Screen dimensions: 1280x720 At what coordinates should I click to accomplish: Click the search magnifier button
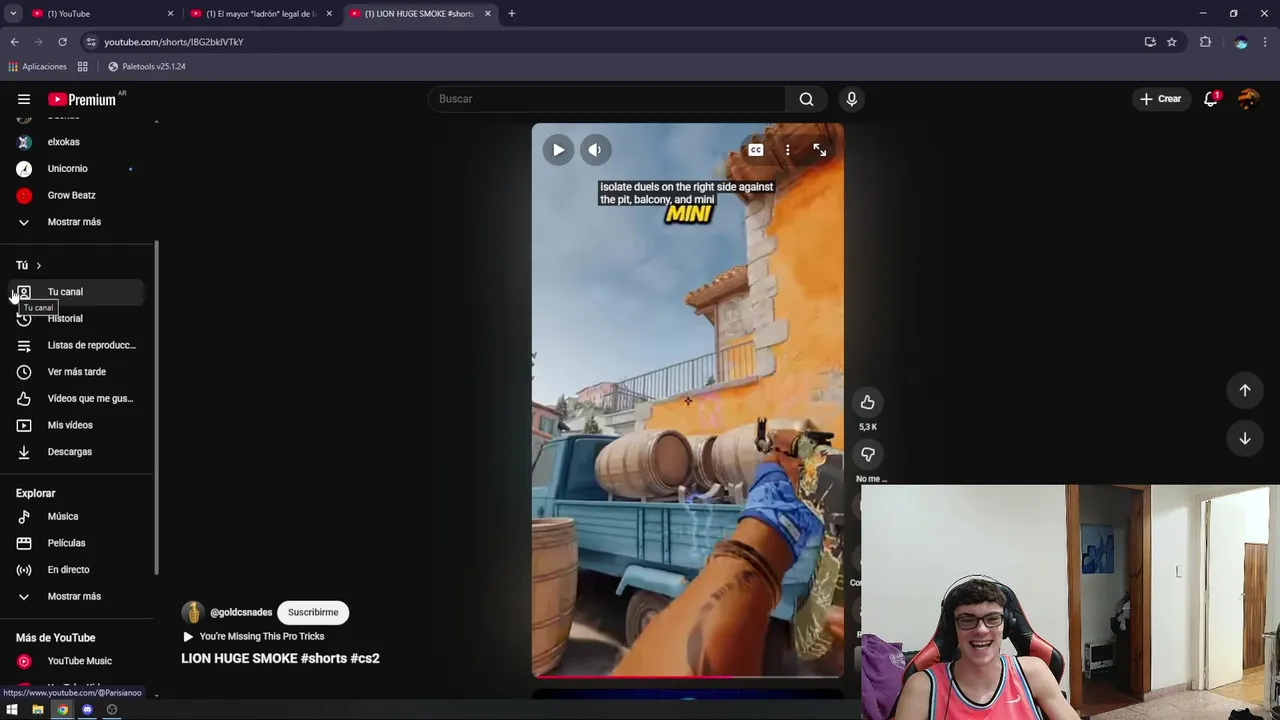click(806, 99)
